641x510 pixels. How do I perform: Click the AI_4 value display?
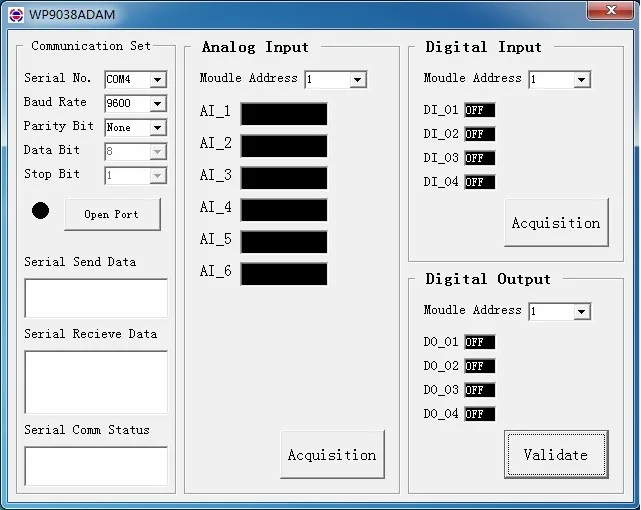point(284,210)
